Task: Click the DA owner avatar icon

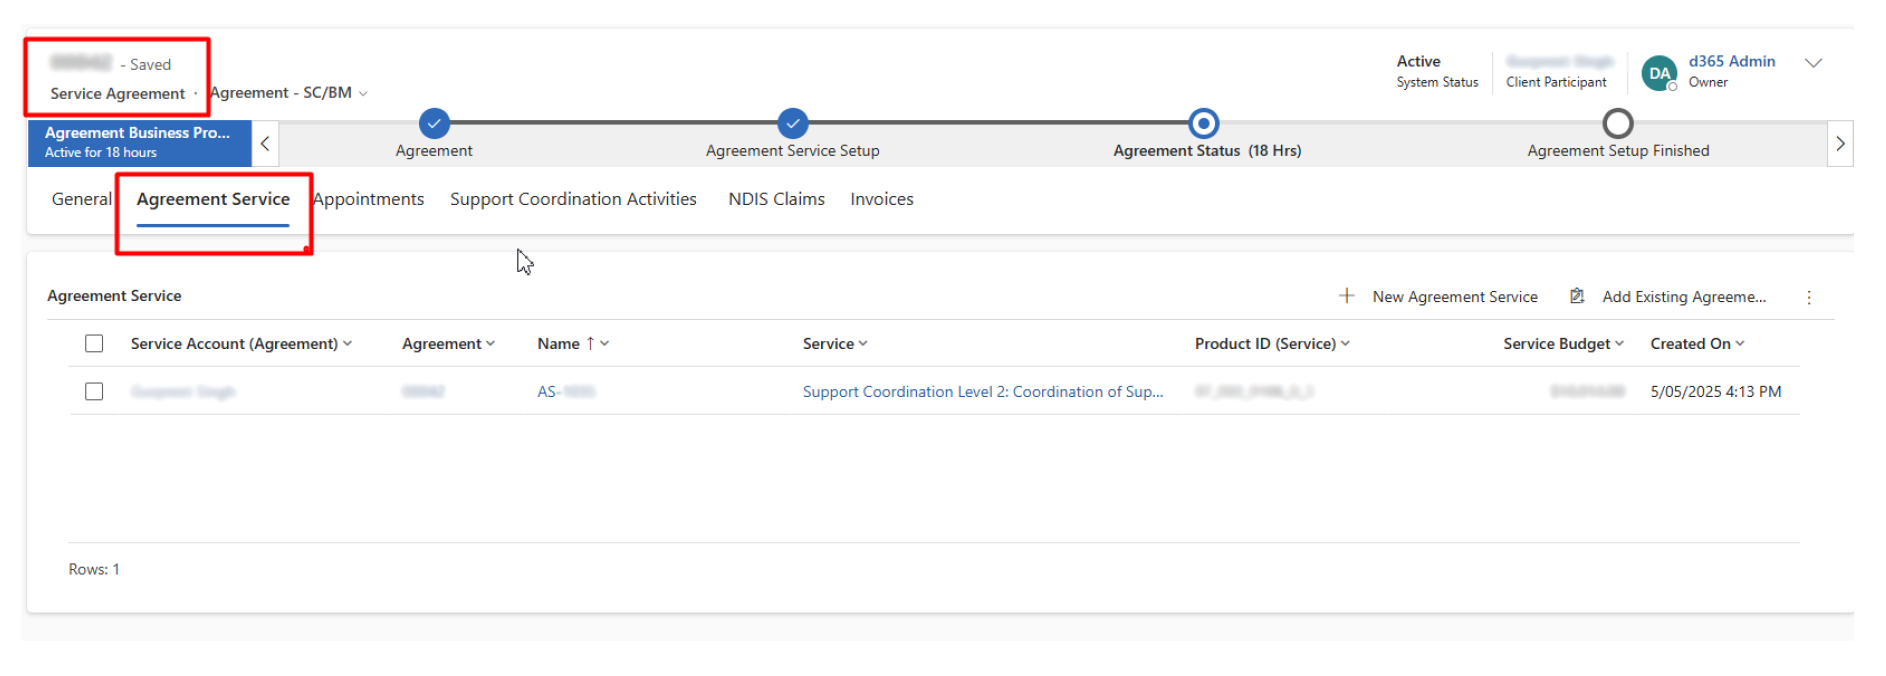Action: pos(1659,73)
